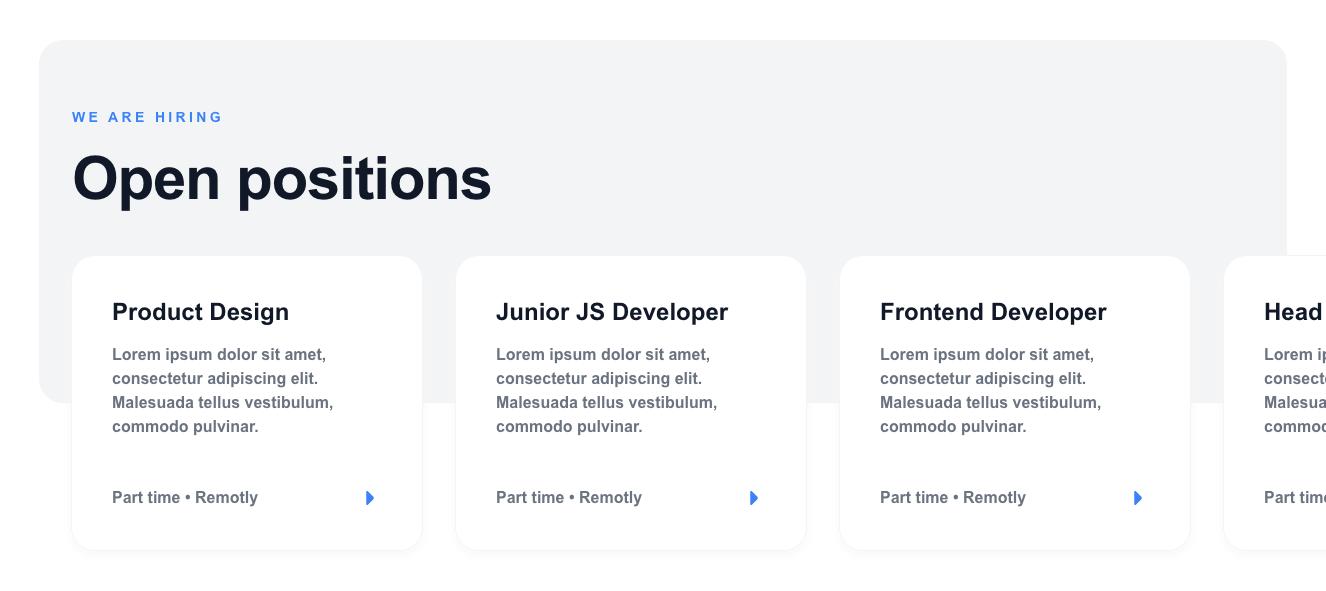The height and width of the screenshot is (591, 1326).
Task: Click empty space right of "Open positions" heading
Action: point(850,180)
